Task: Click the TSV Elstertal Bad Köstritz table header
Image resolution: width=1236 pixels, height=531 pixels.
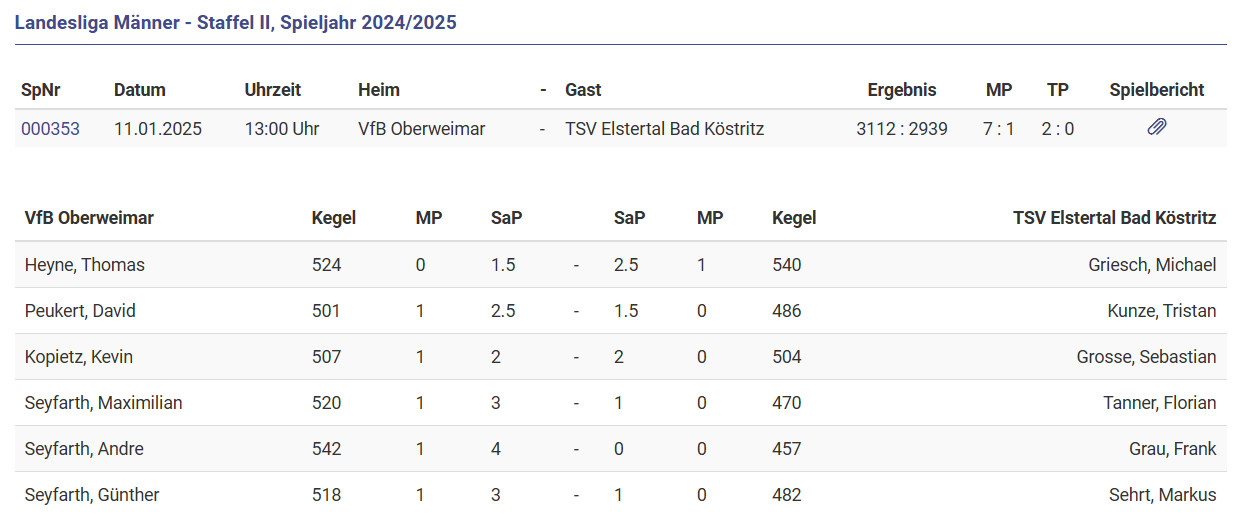Action: pyautogui.click(x=1114, y=218)
